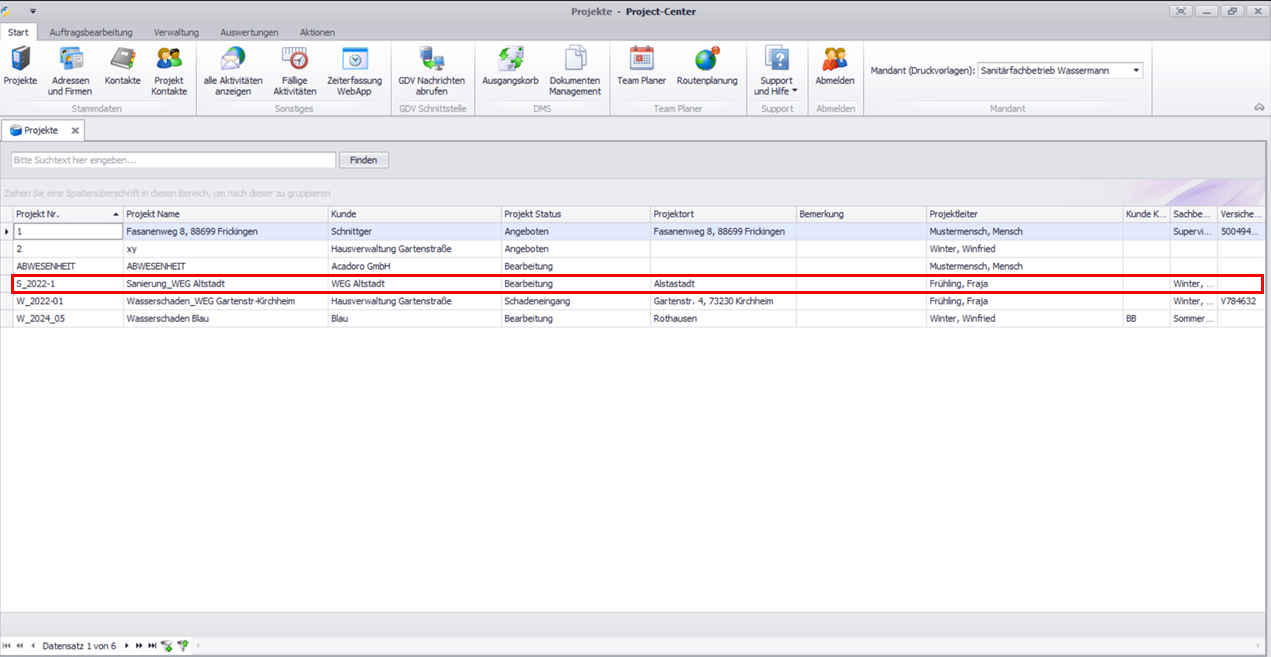Sort by the Projekt Status column header
The image size is (1271, 657).
[x=574, y=214]
